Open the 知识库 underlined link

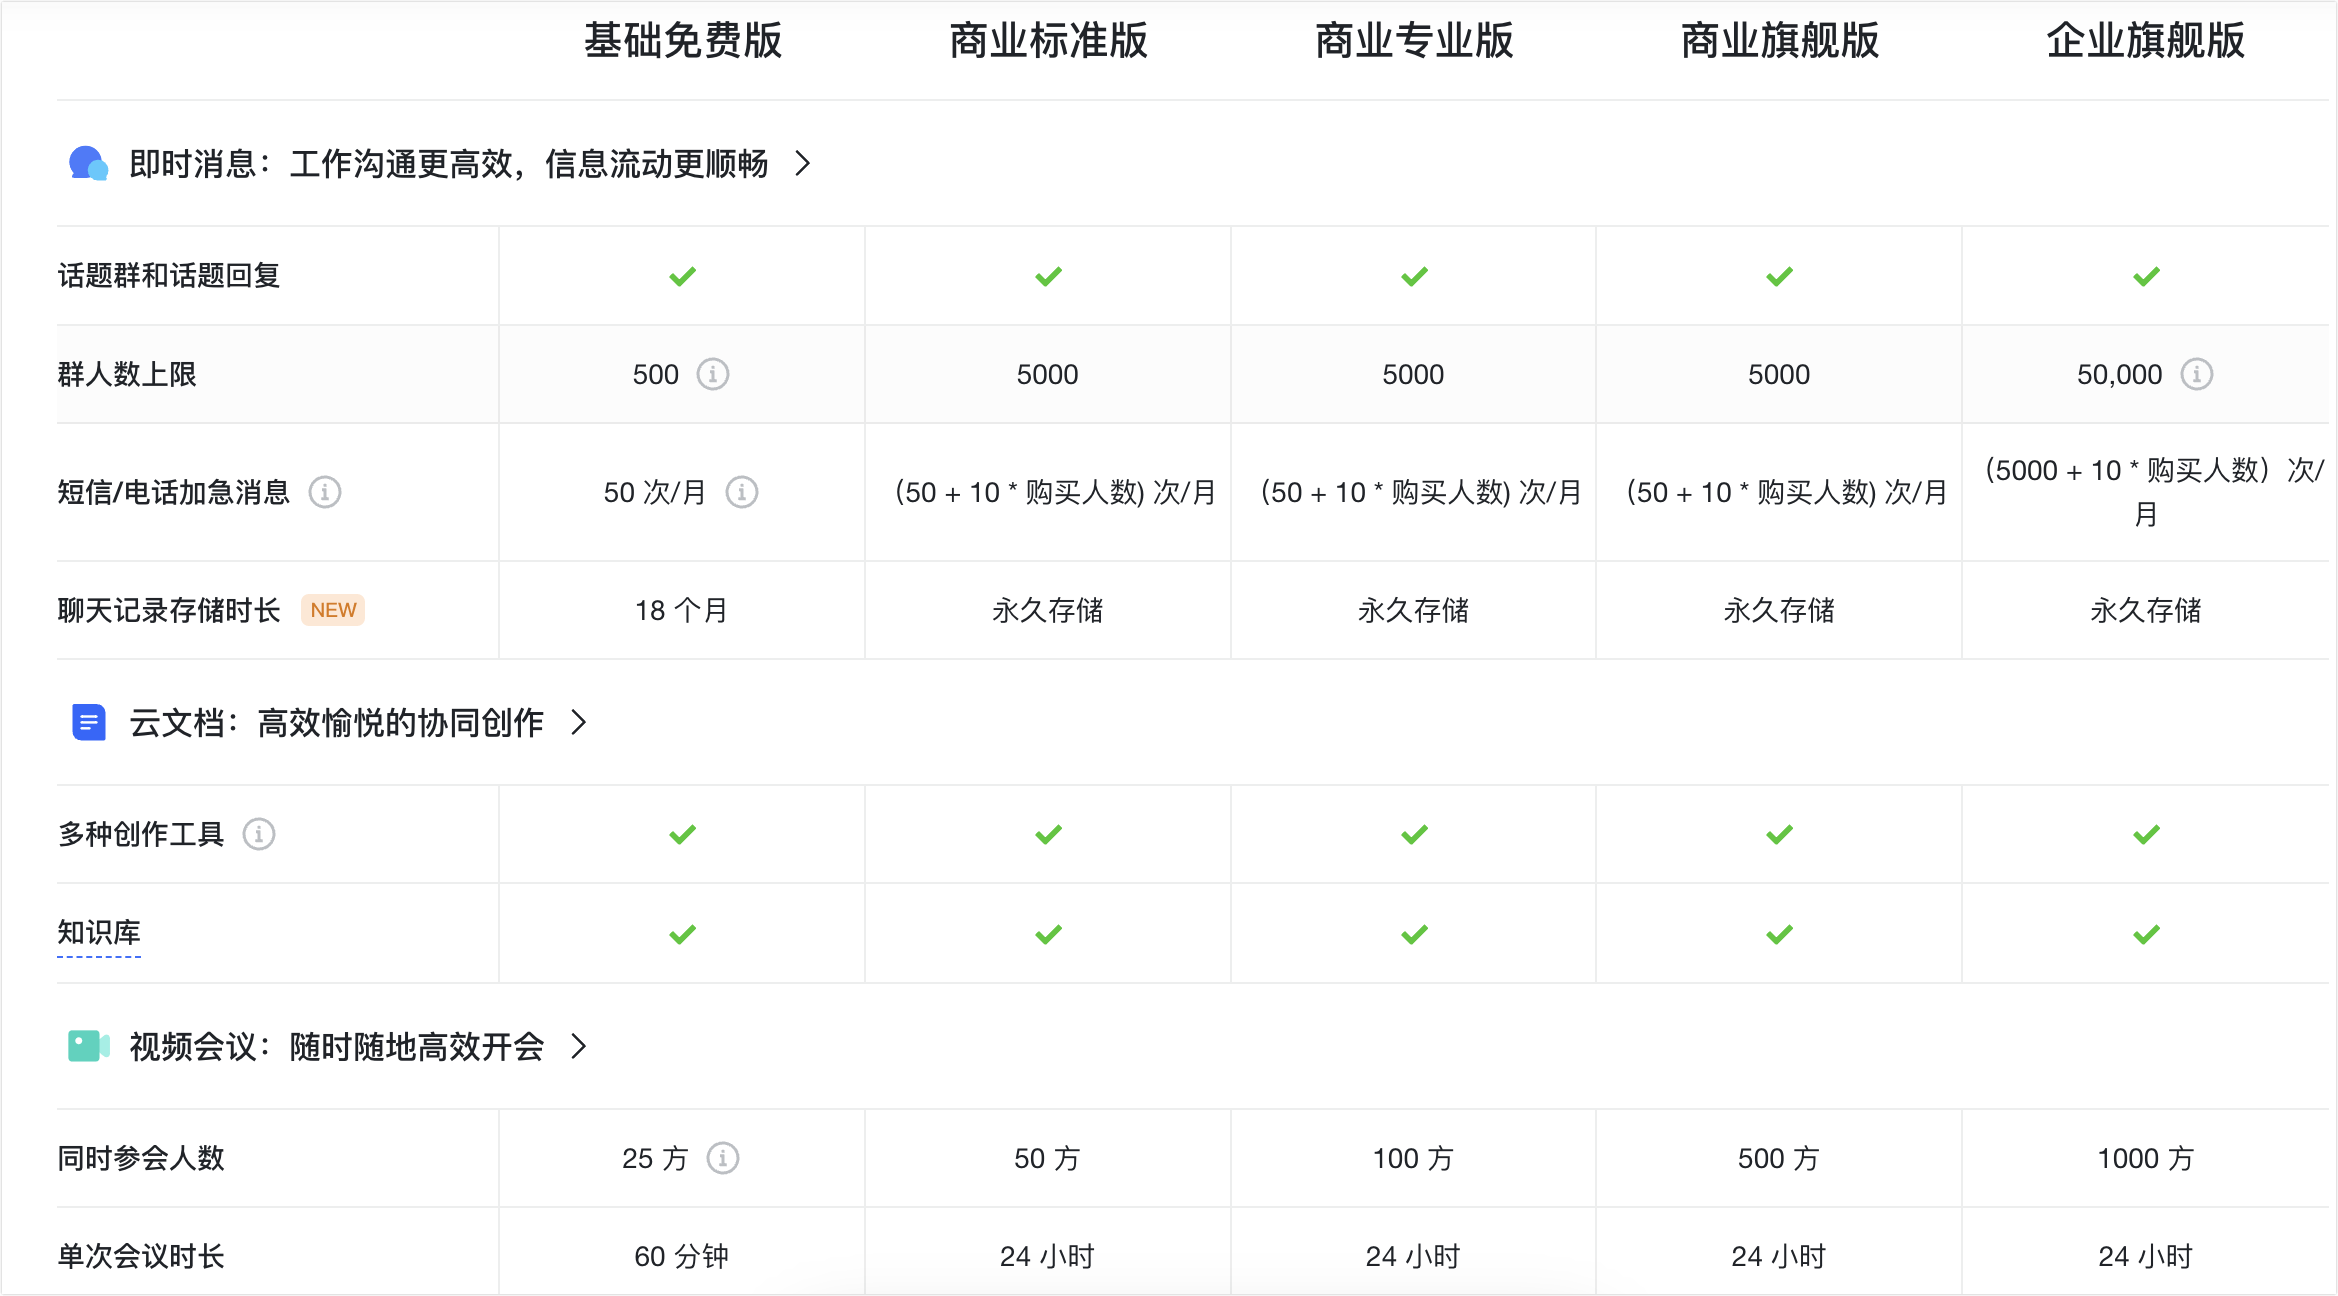tap(99, 932)
